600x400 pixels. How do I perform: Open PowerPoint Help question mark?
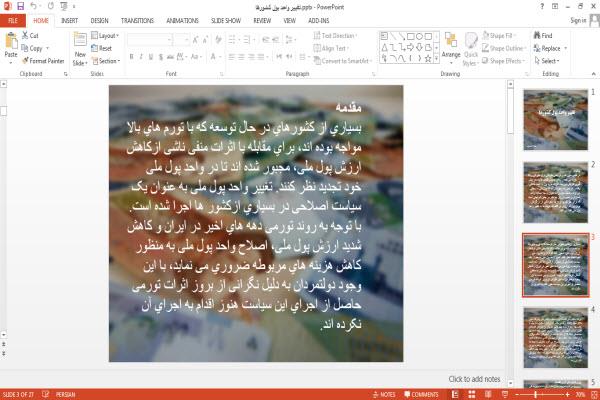tap(542, 7)
